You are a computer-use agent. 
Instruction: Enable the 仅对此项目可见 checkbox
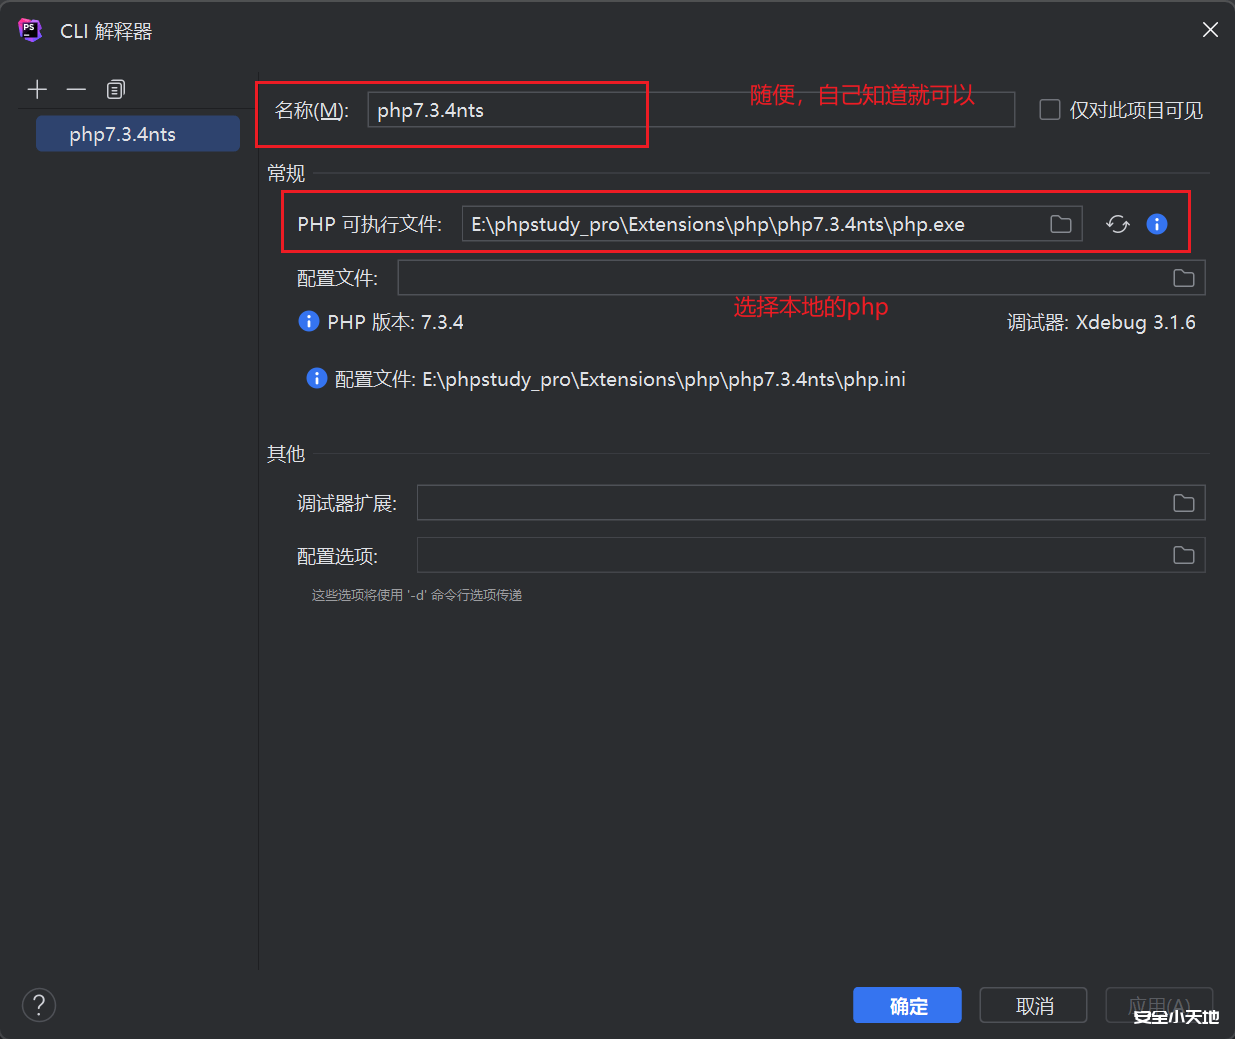point(1049,110)
